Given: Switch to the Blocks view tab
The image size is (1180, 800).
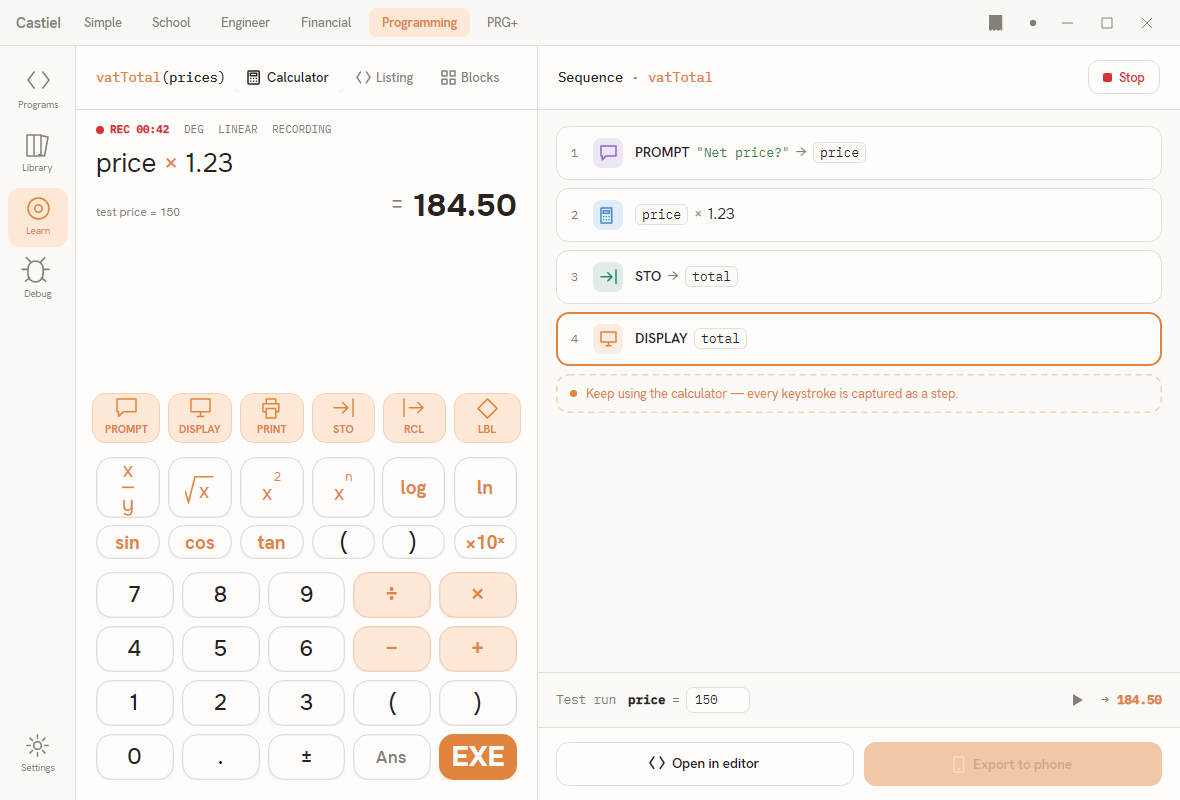Looking at the screenshot, I should (470, 78).
